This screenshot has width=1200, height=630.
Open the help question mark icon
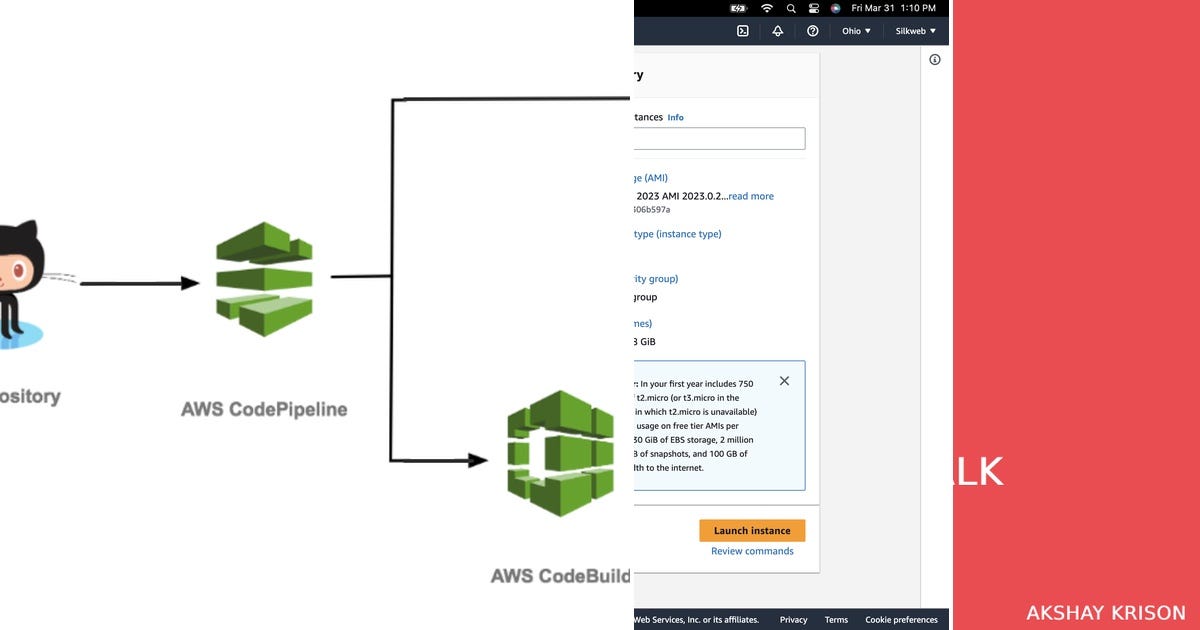point(812,31)
